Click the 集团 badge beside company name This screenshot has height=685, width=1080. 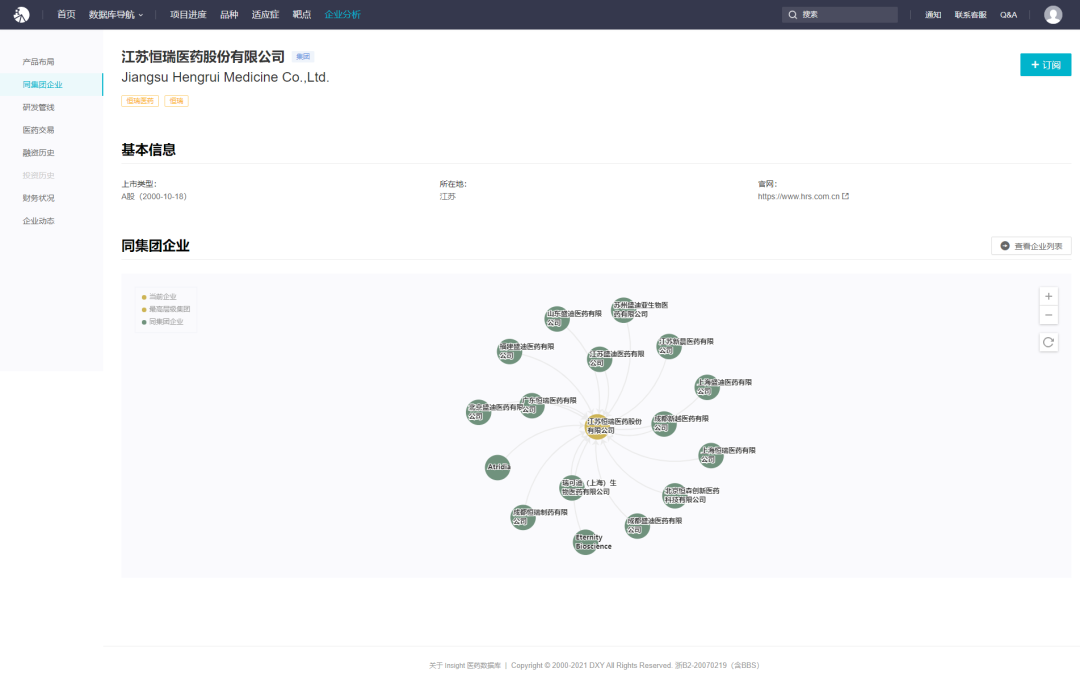point(303,56)
